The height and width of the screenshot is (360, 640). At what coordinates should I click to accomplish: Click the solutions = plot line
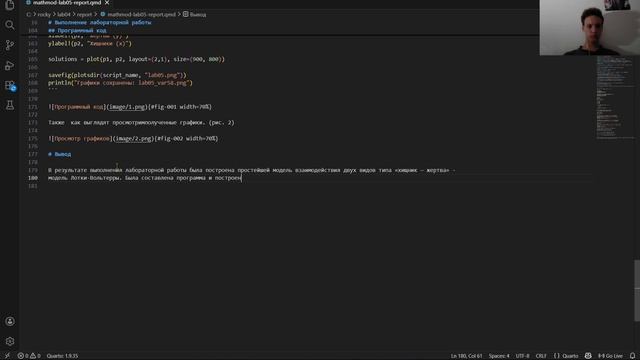(x=136, y=59)
